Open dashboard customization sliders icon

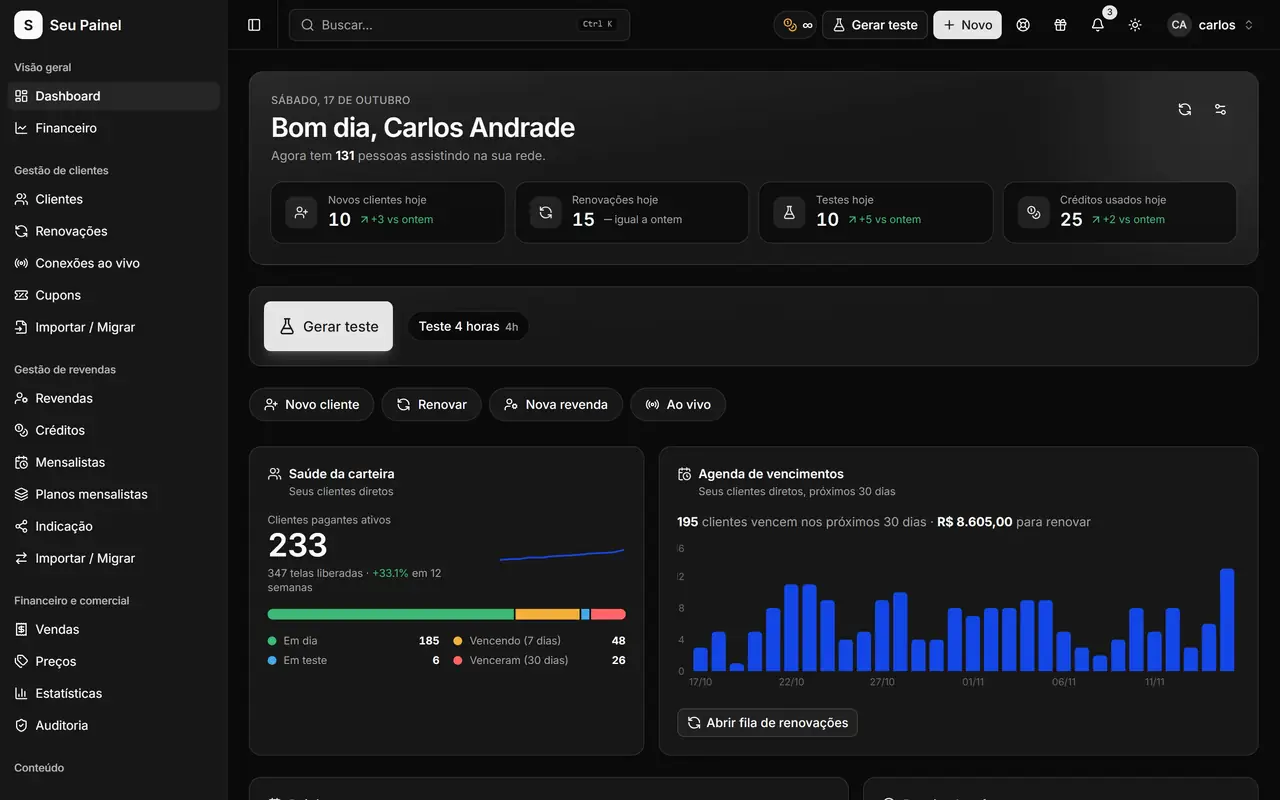tap(1220, 109)
